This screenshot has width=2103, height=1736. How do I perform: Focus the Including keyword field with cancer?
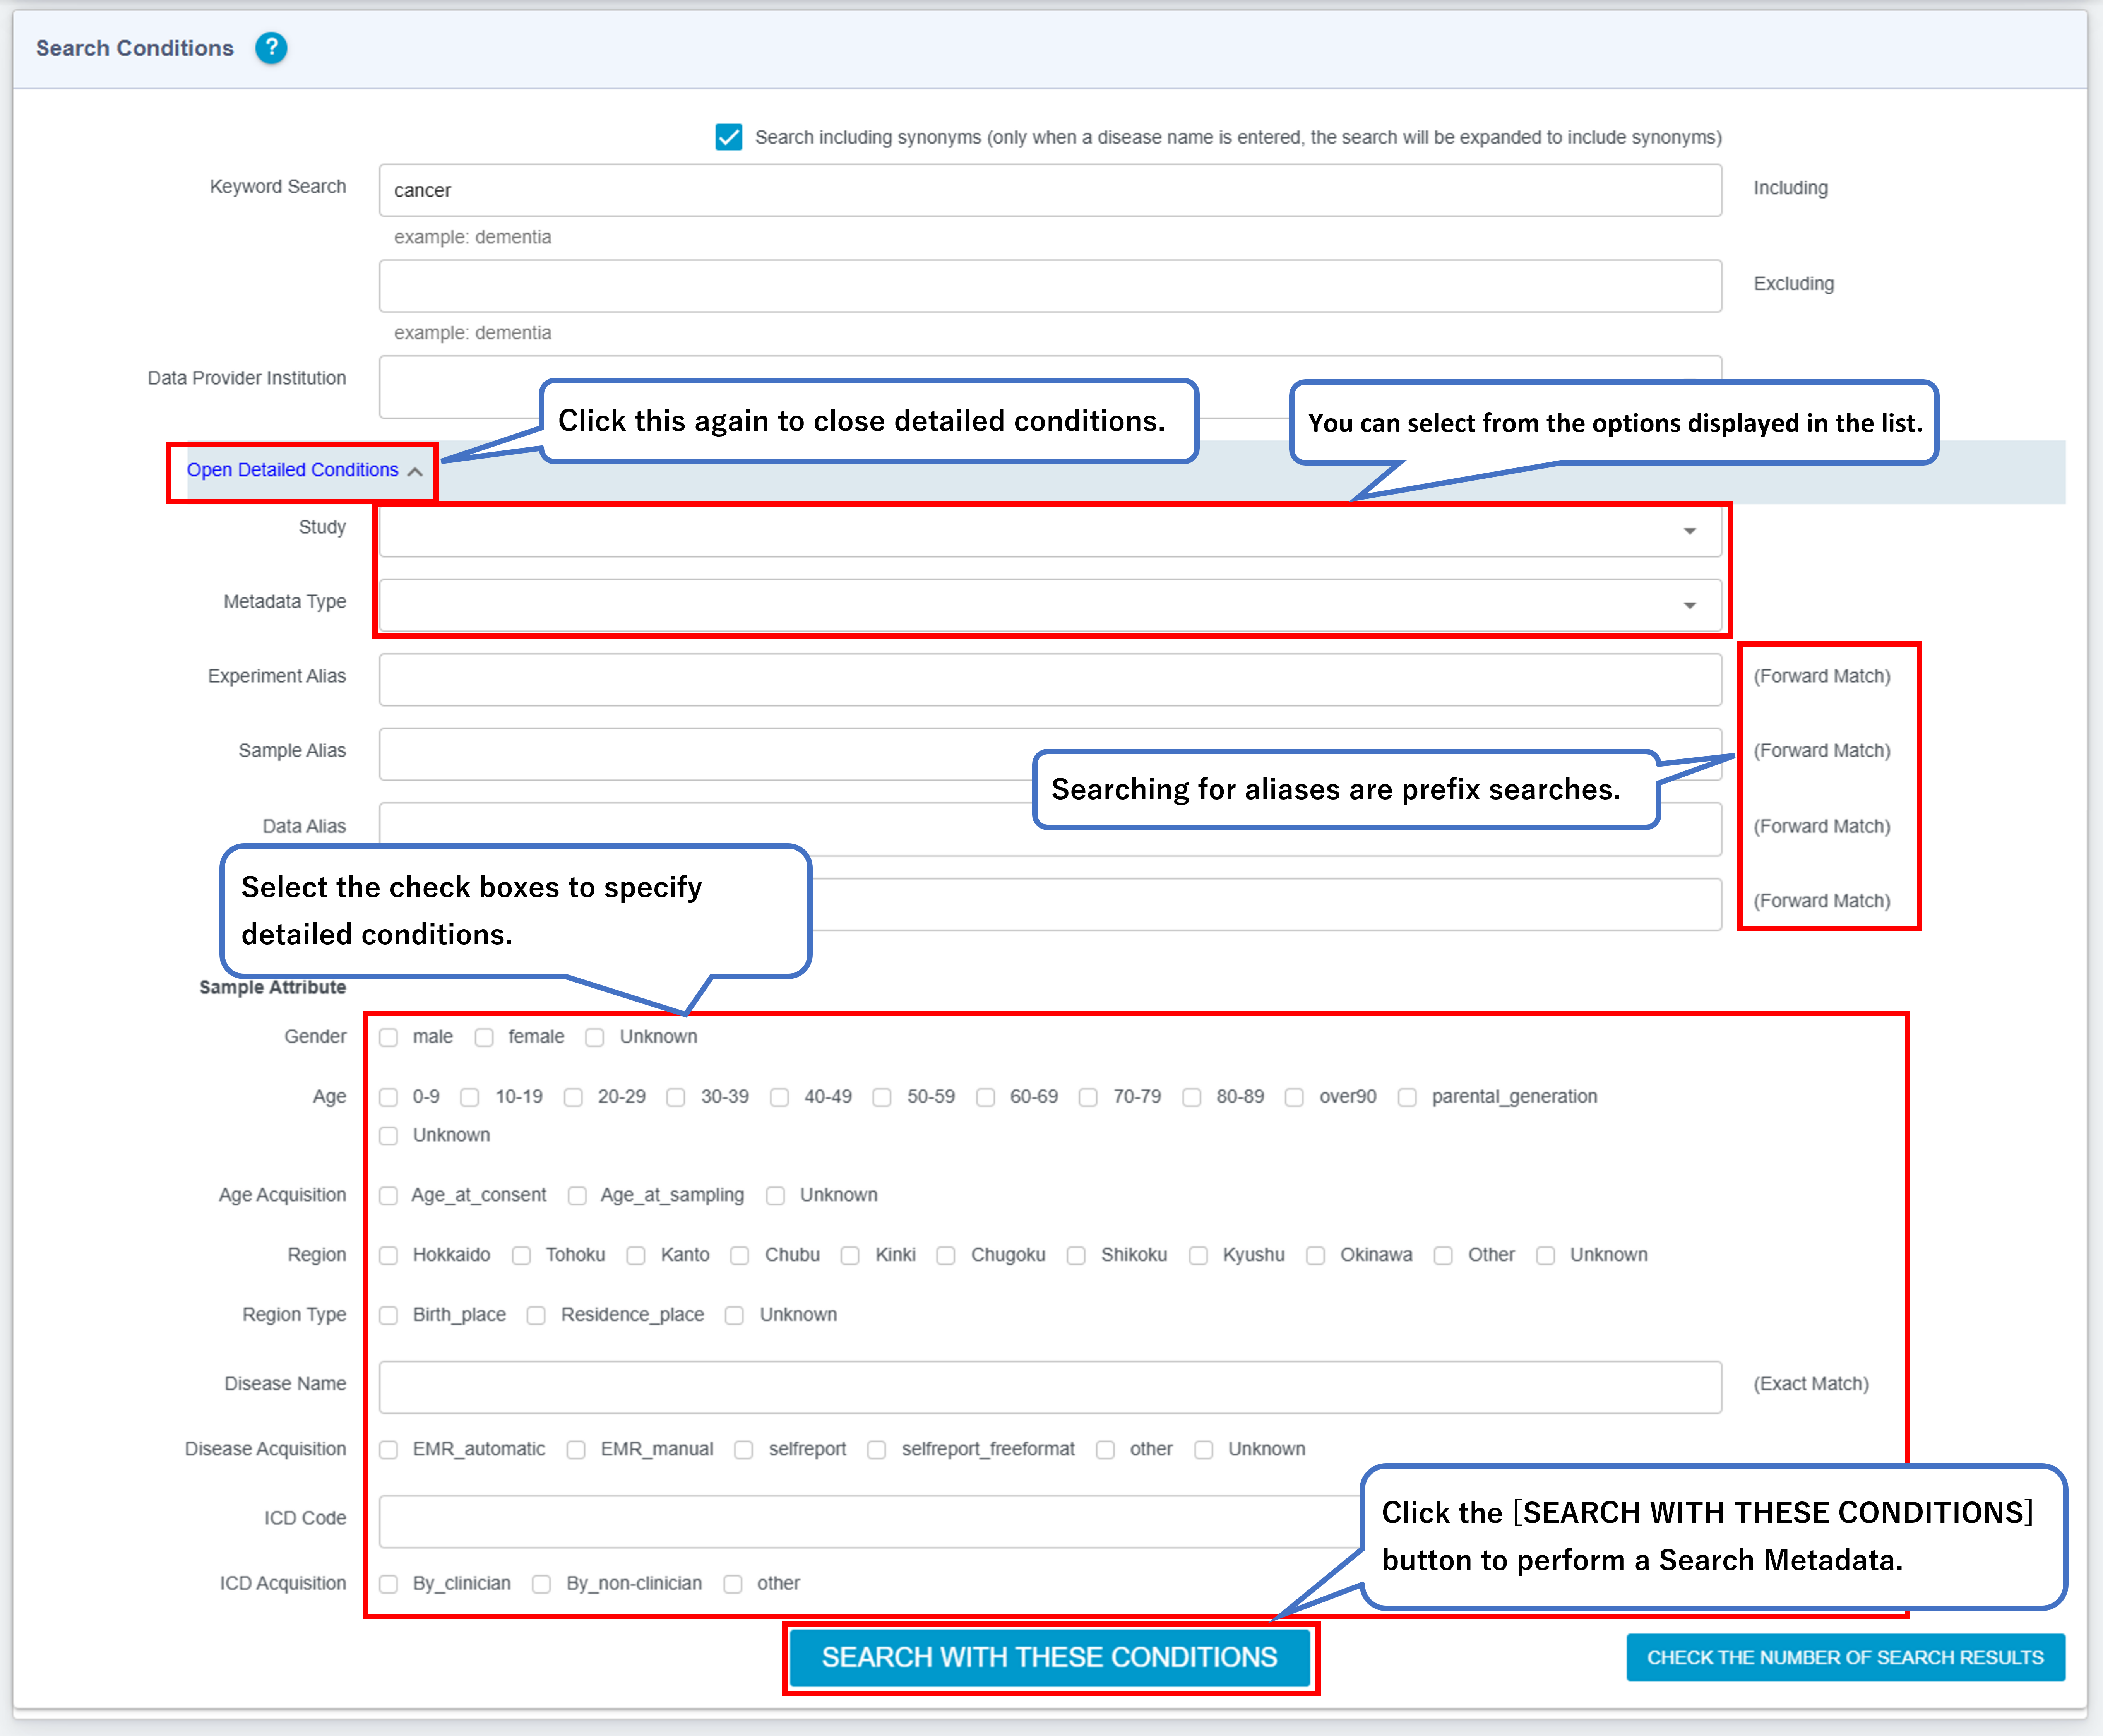[1050, 190]
